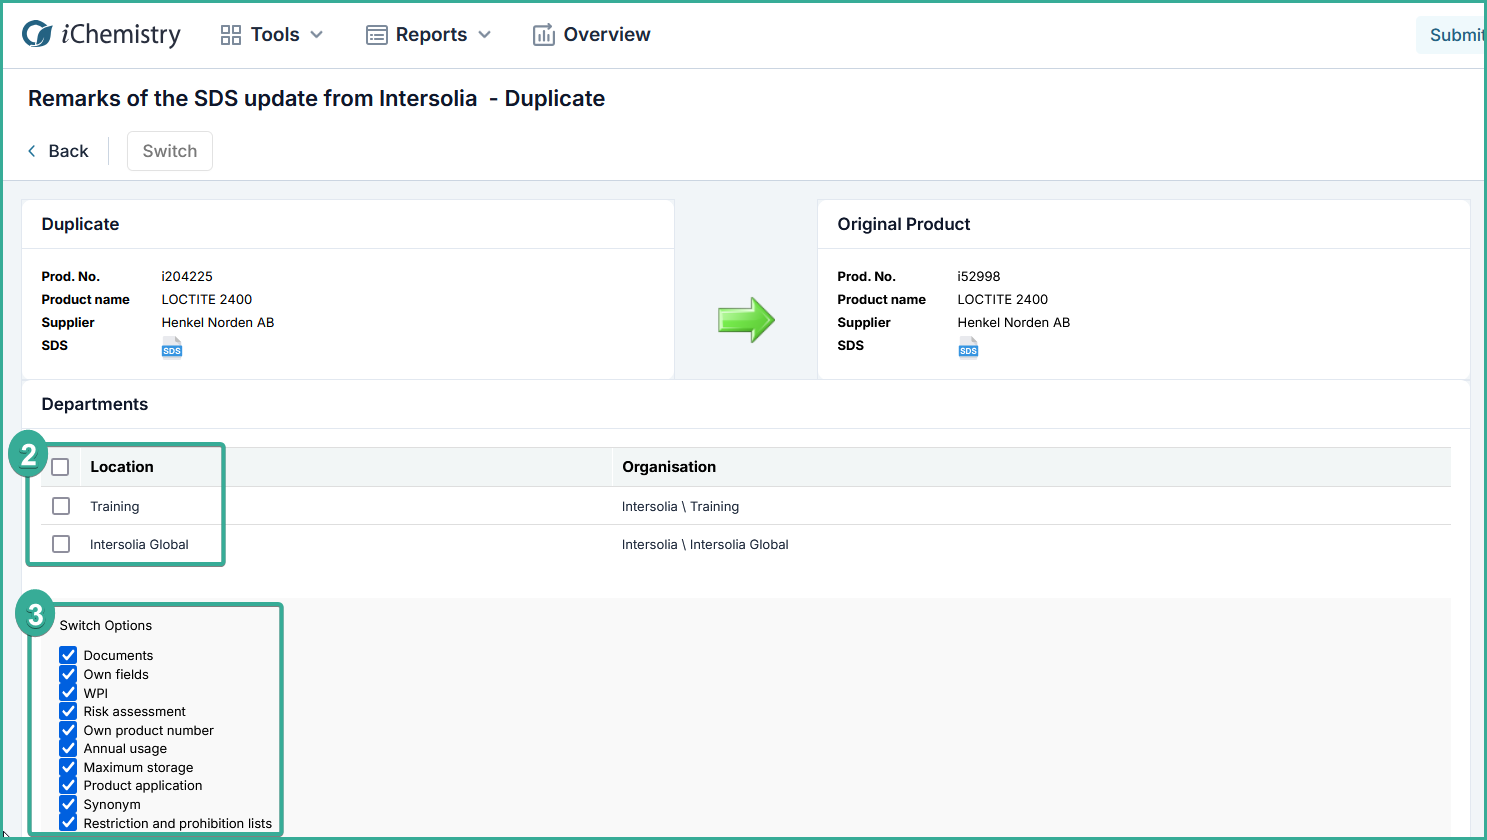The height and width of the screenshot is (840, 1487).
Task: Expand the Tools dropdown chevron
Action: pos(317,35)
